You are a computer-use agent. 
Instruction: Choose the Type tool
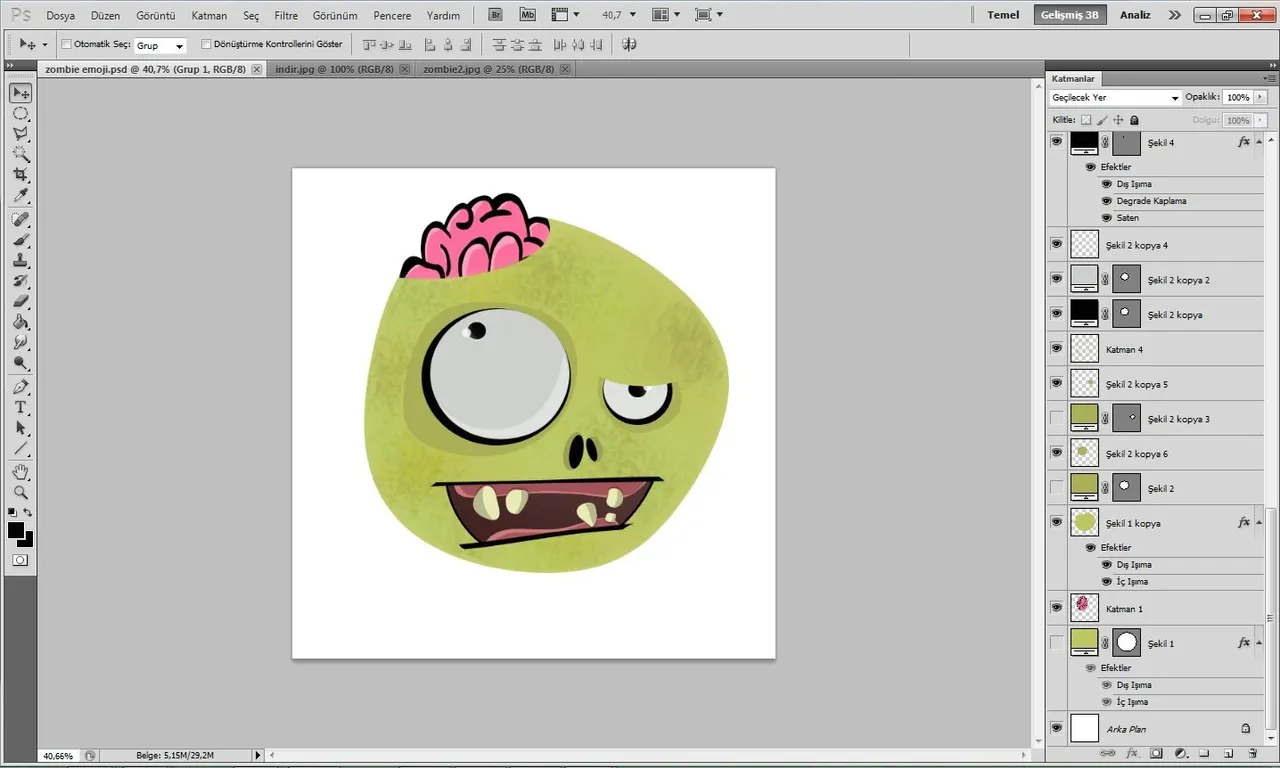click(20, 408)
